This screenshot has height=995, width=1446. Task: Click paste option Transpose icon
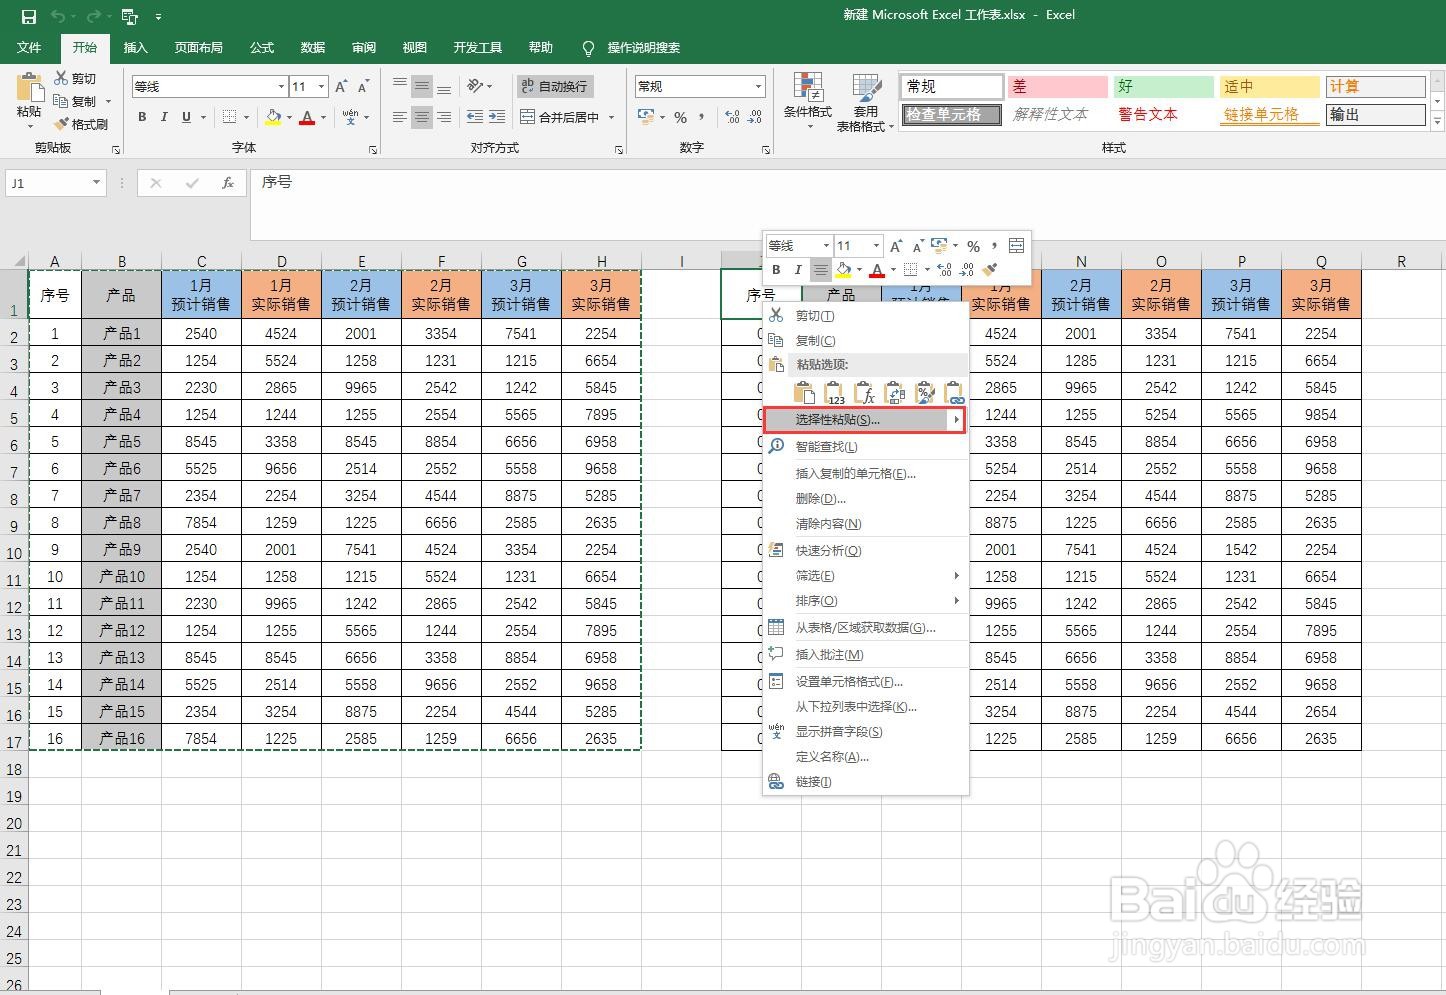[895, 393]
